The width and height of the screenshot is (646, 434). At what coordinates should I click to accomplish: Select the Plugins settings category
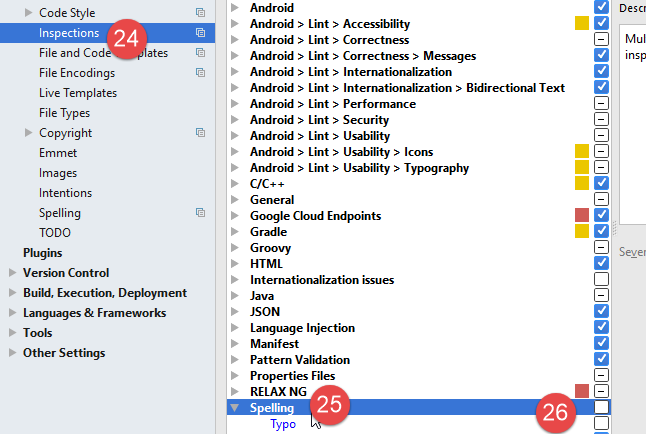click(x=42, y=253)
